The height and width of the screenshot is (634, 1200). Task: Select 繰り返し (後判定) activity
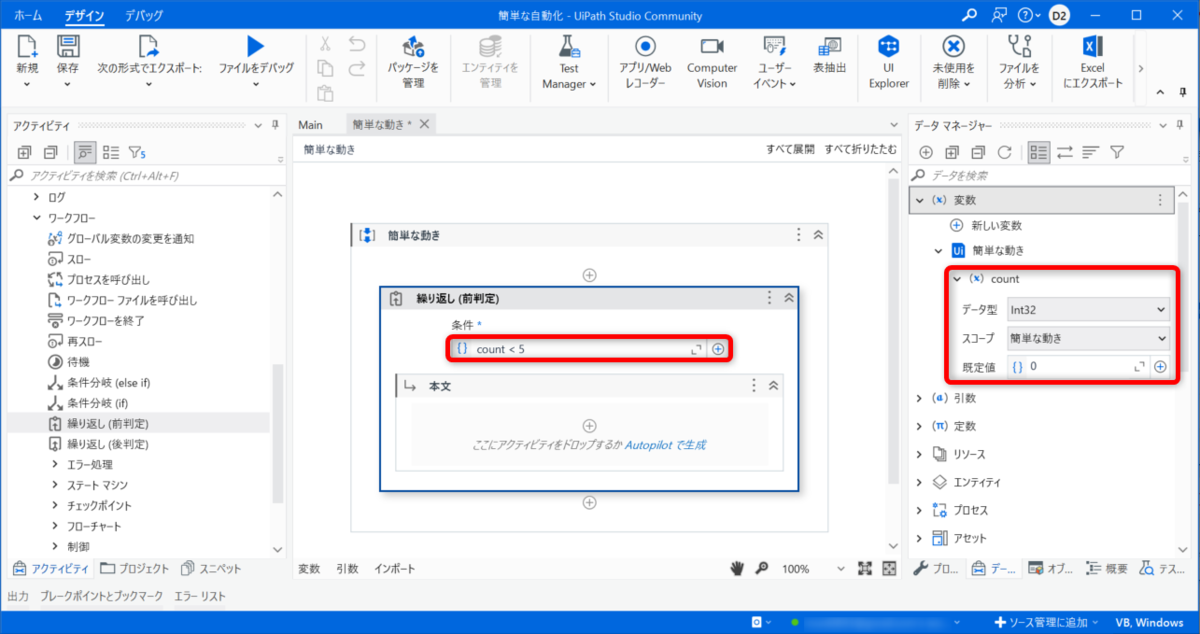(x=107, y=443)
